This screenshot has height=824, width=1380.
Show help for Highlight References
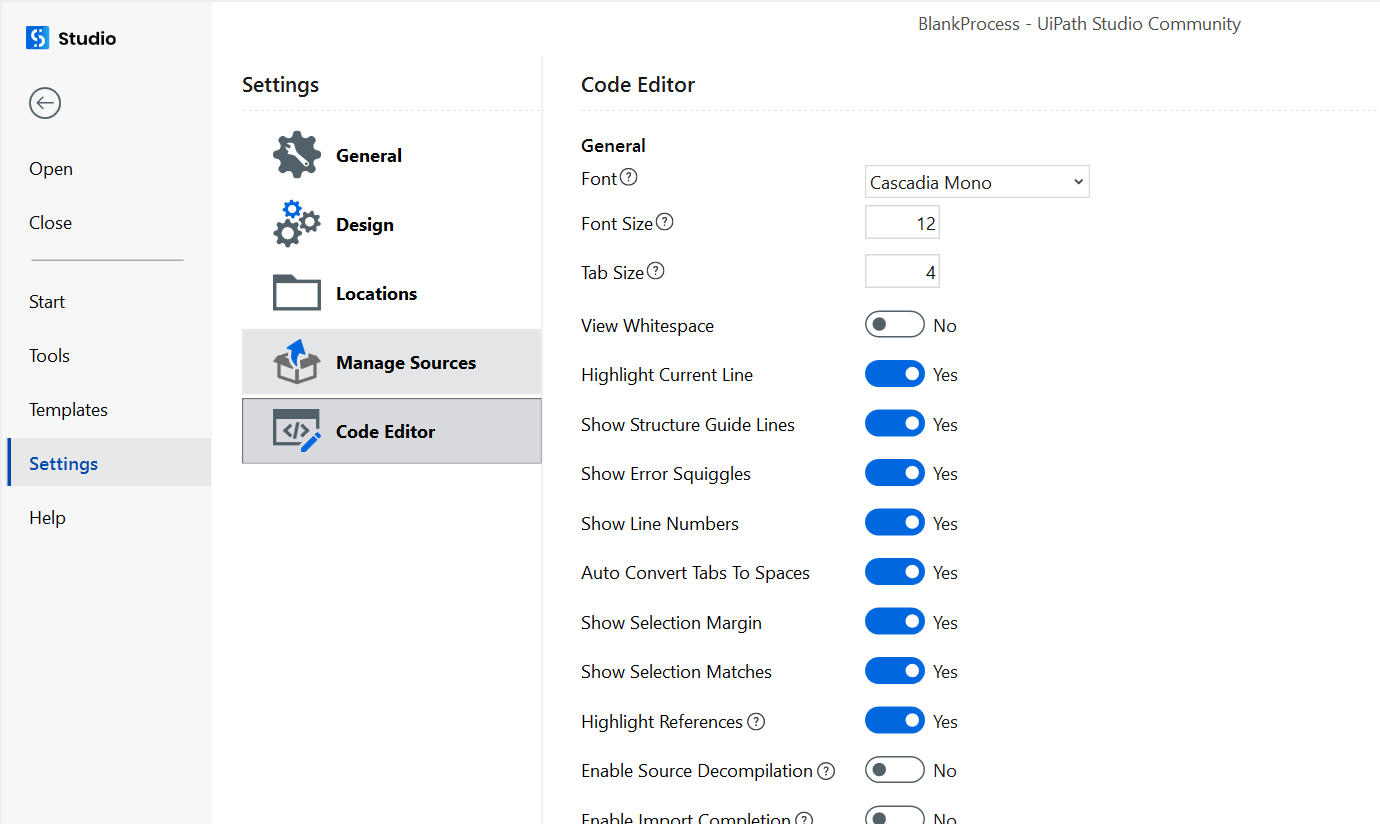click(x=756, y=721)
